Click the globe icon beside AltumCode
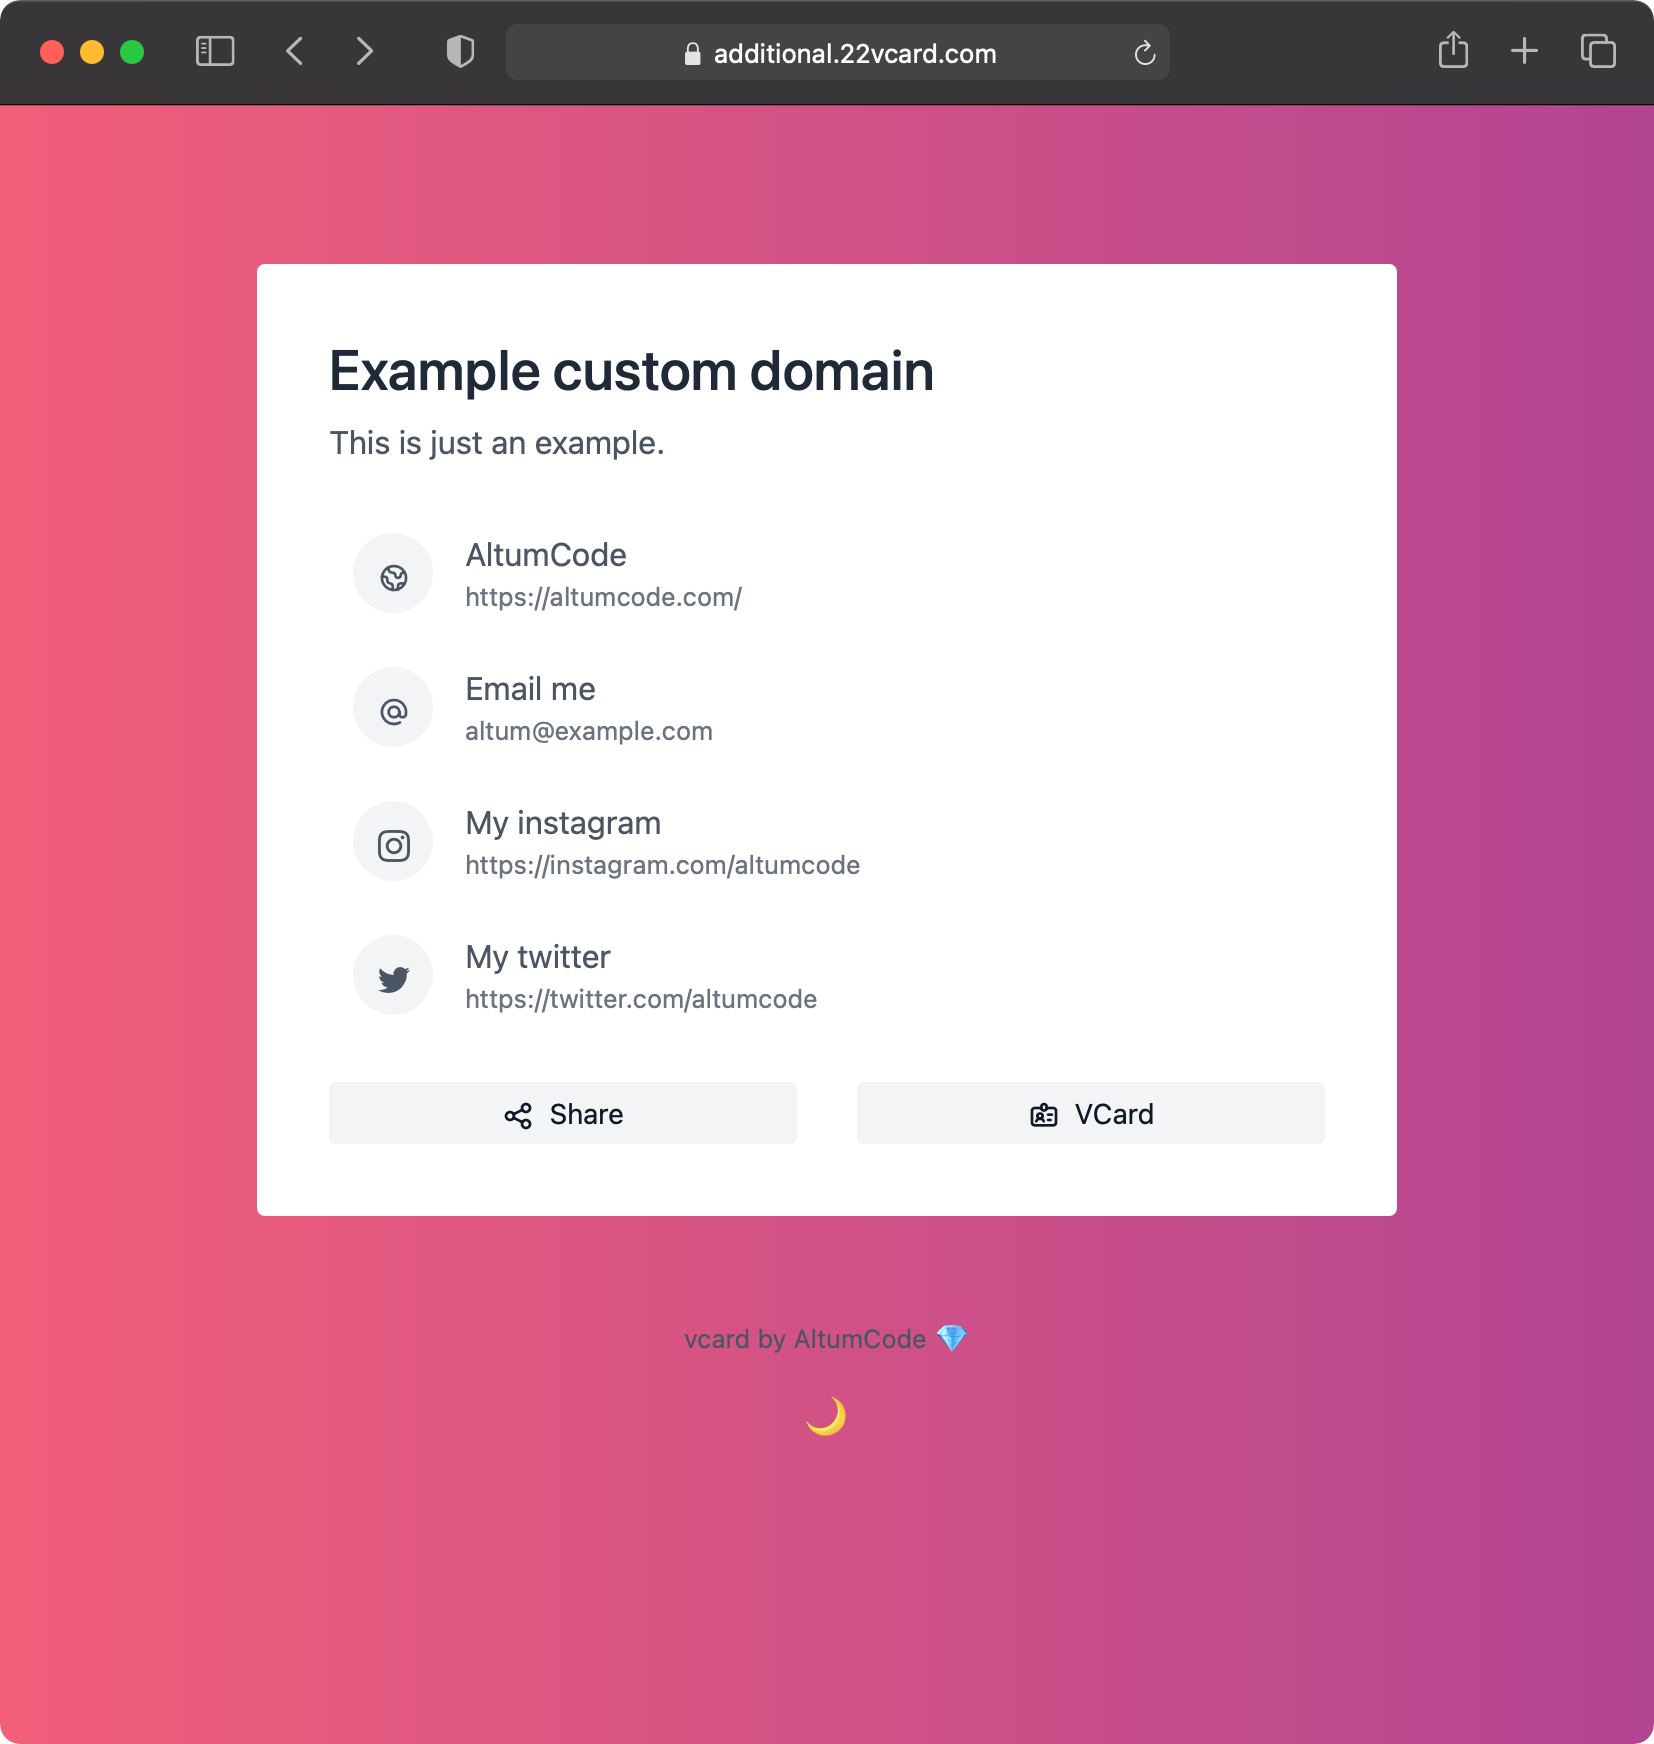1654x1744 pixels. pos(393,575)
